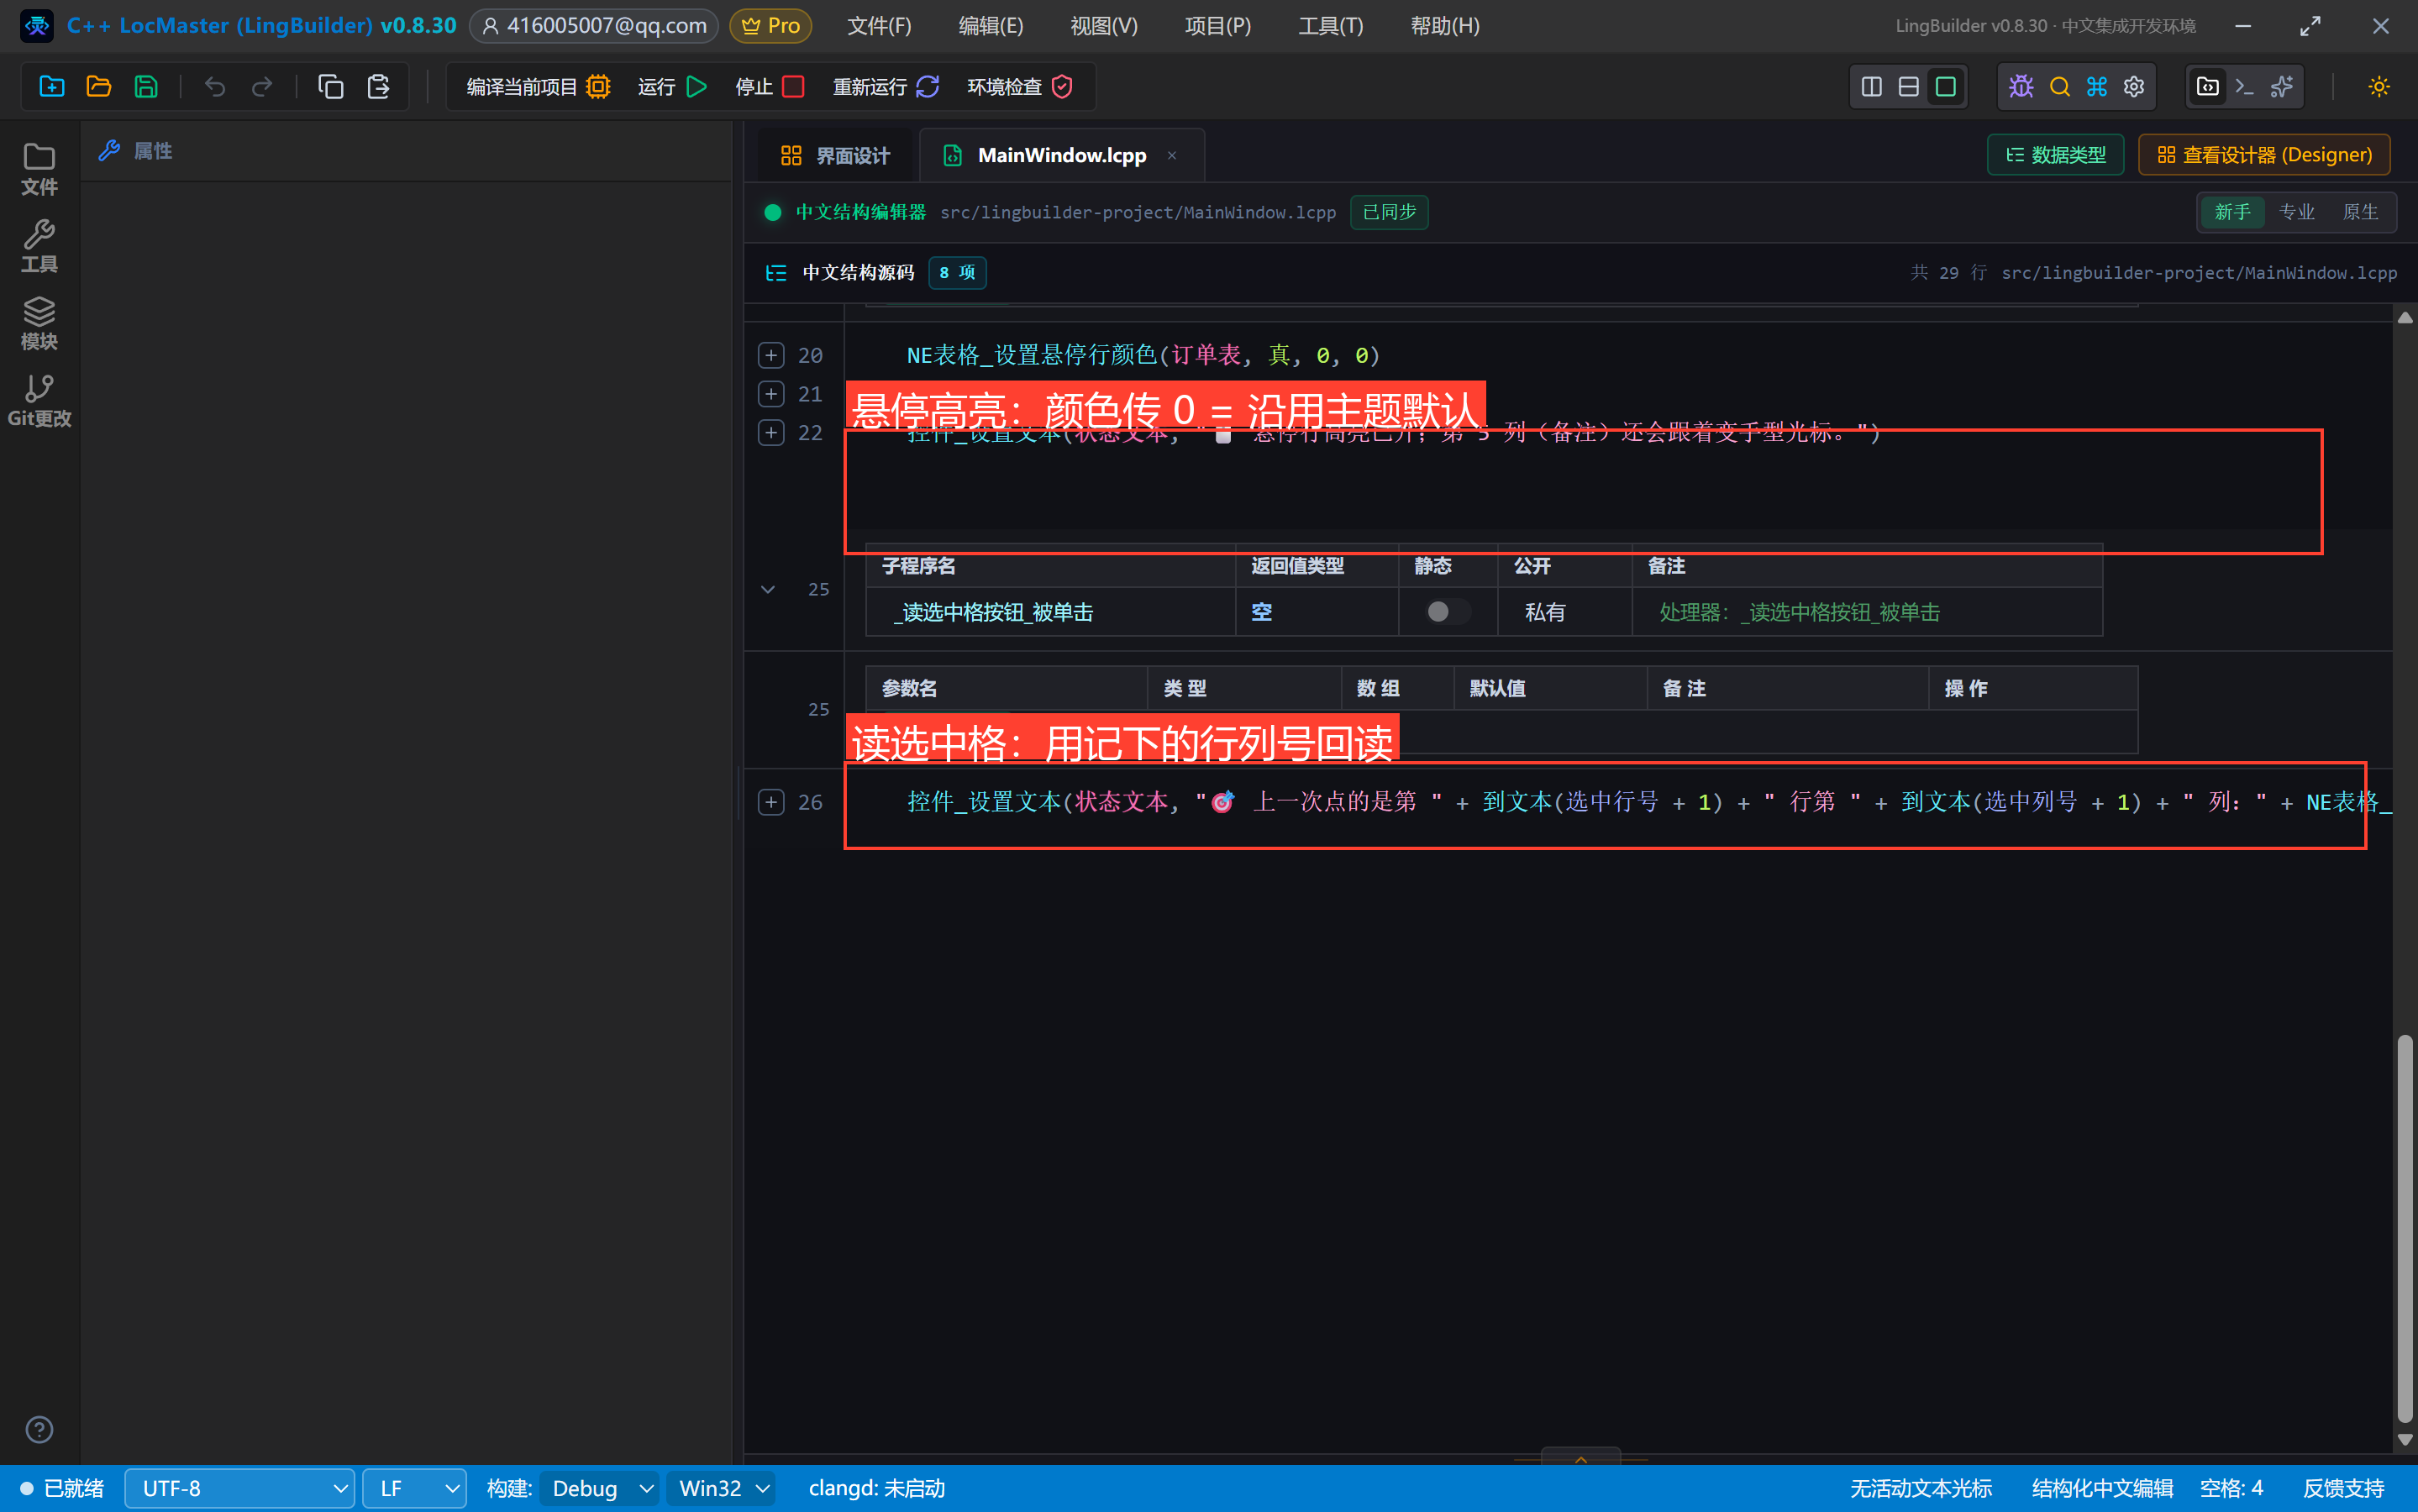Open the debug bug icon

coord(2021,87)
